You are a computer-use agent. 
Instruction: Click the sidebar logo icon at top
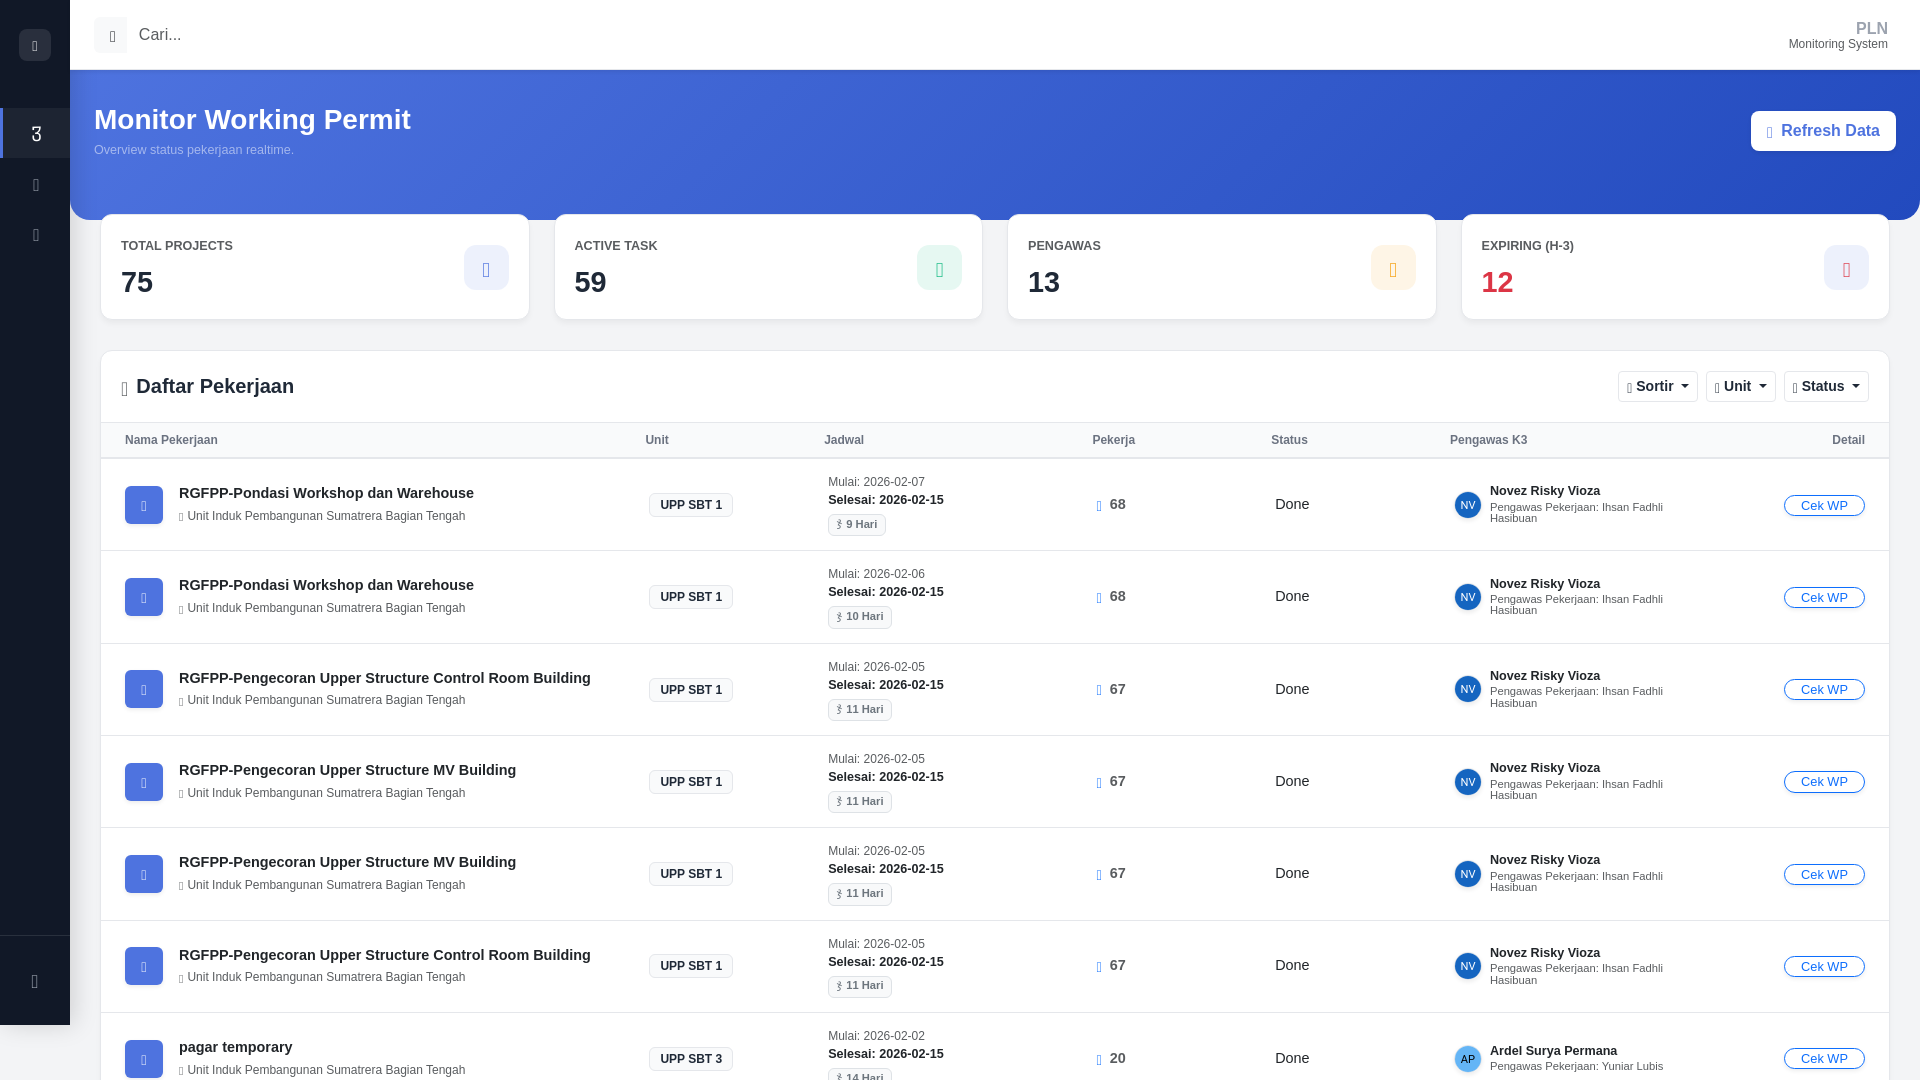coord(35,45)
